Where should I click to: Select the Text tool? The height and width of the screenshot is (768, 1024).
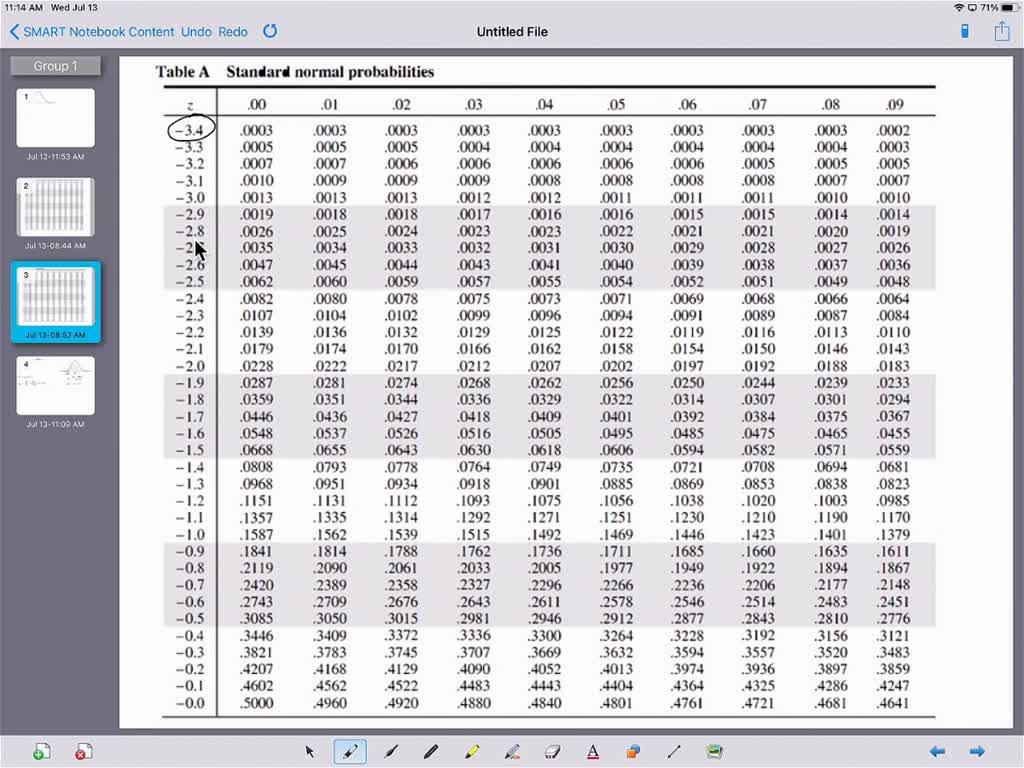593,751
